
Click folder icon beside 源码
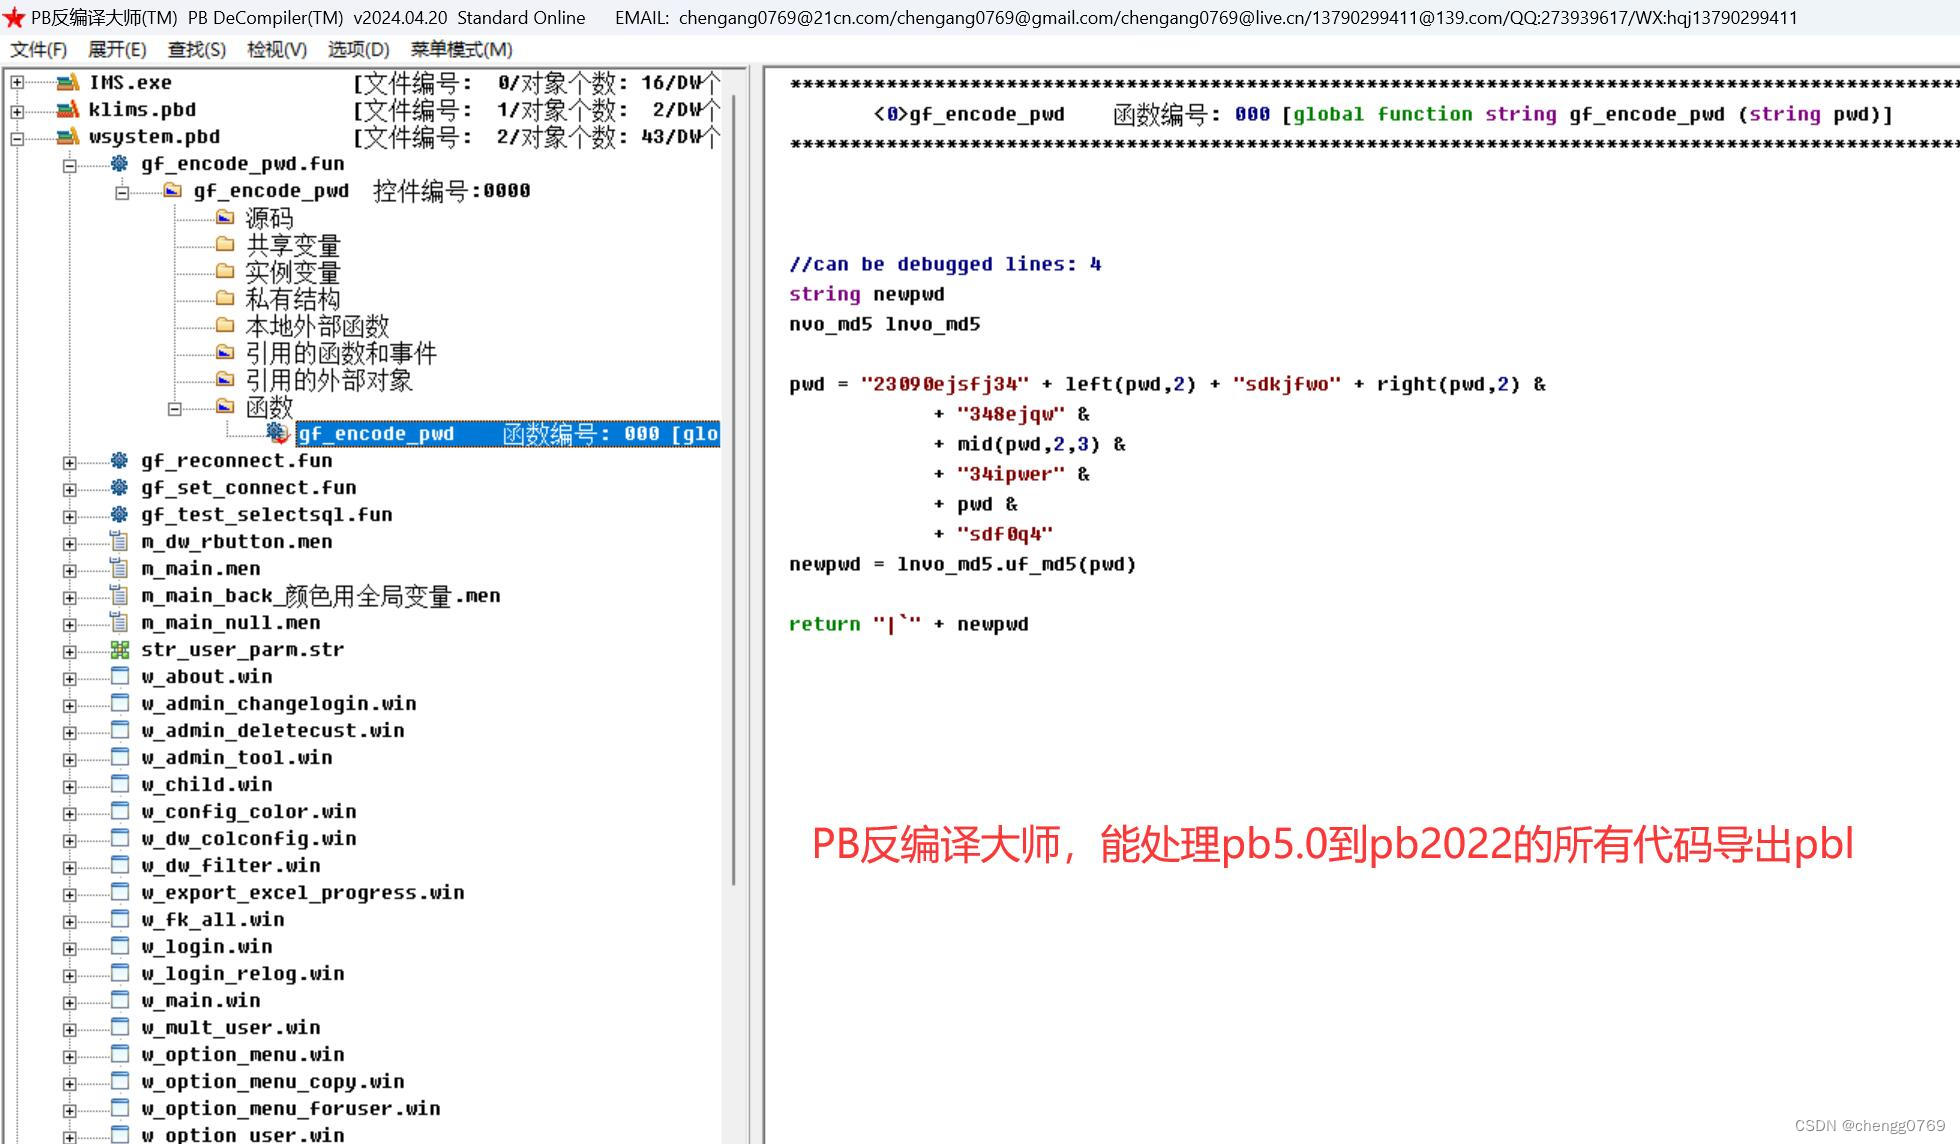(225, 218)
